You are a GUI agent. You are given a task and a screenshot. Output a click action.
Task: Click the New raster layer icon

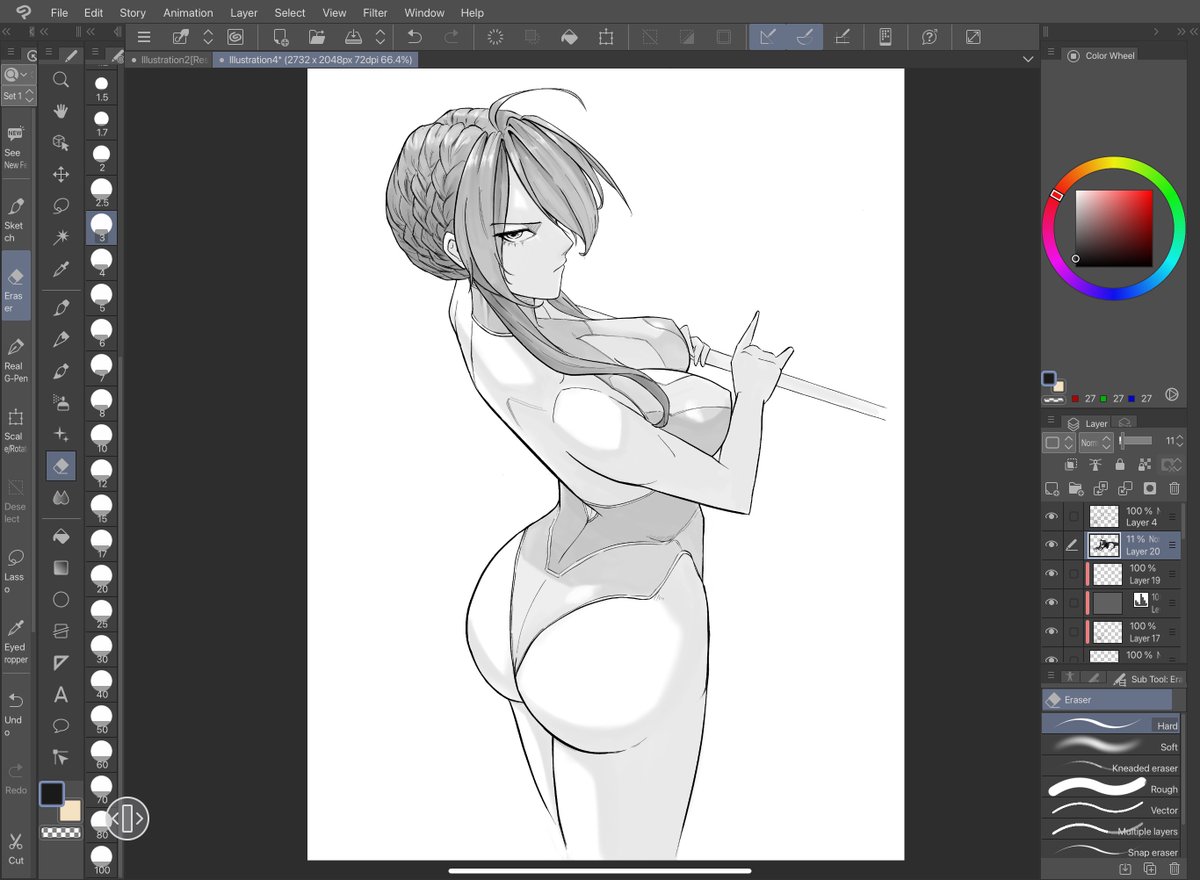coord(1052,489)
